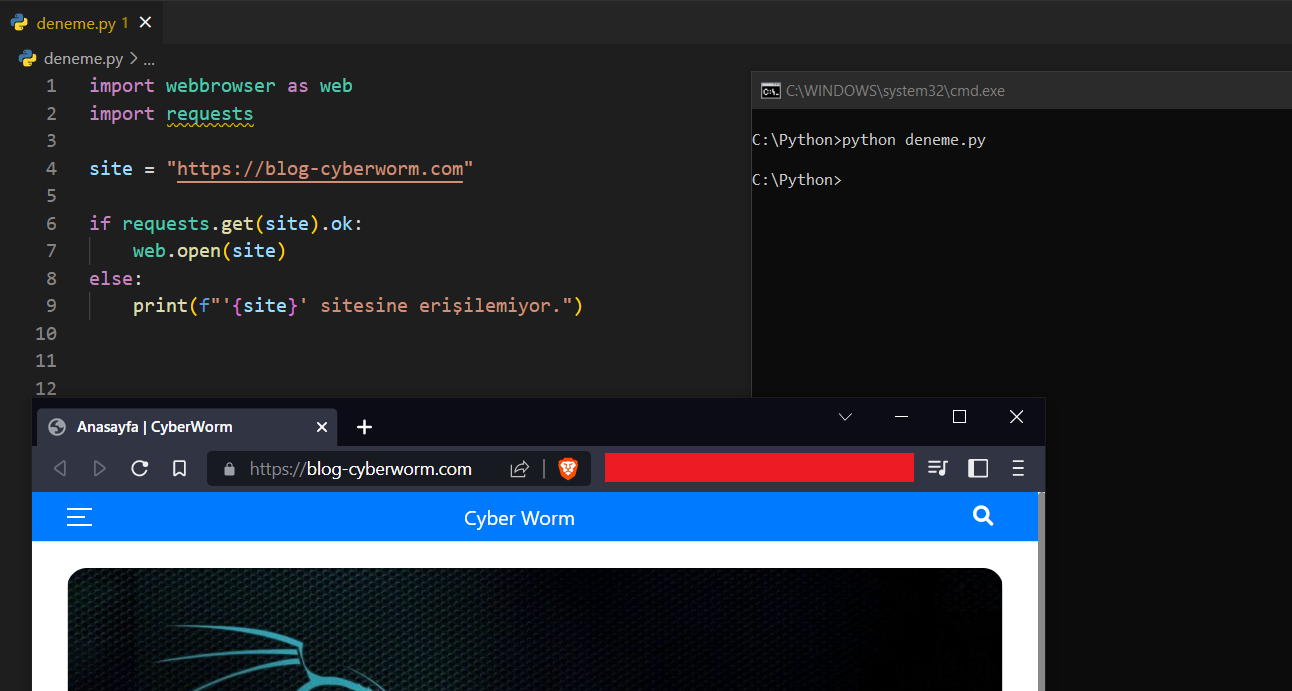Click the browser address bar URL field

tap(360, 468)
